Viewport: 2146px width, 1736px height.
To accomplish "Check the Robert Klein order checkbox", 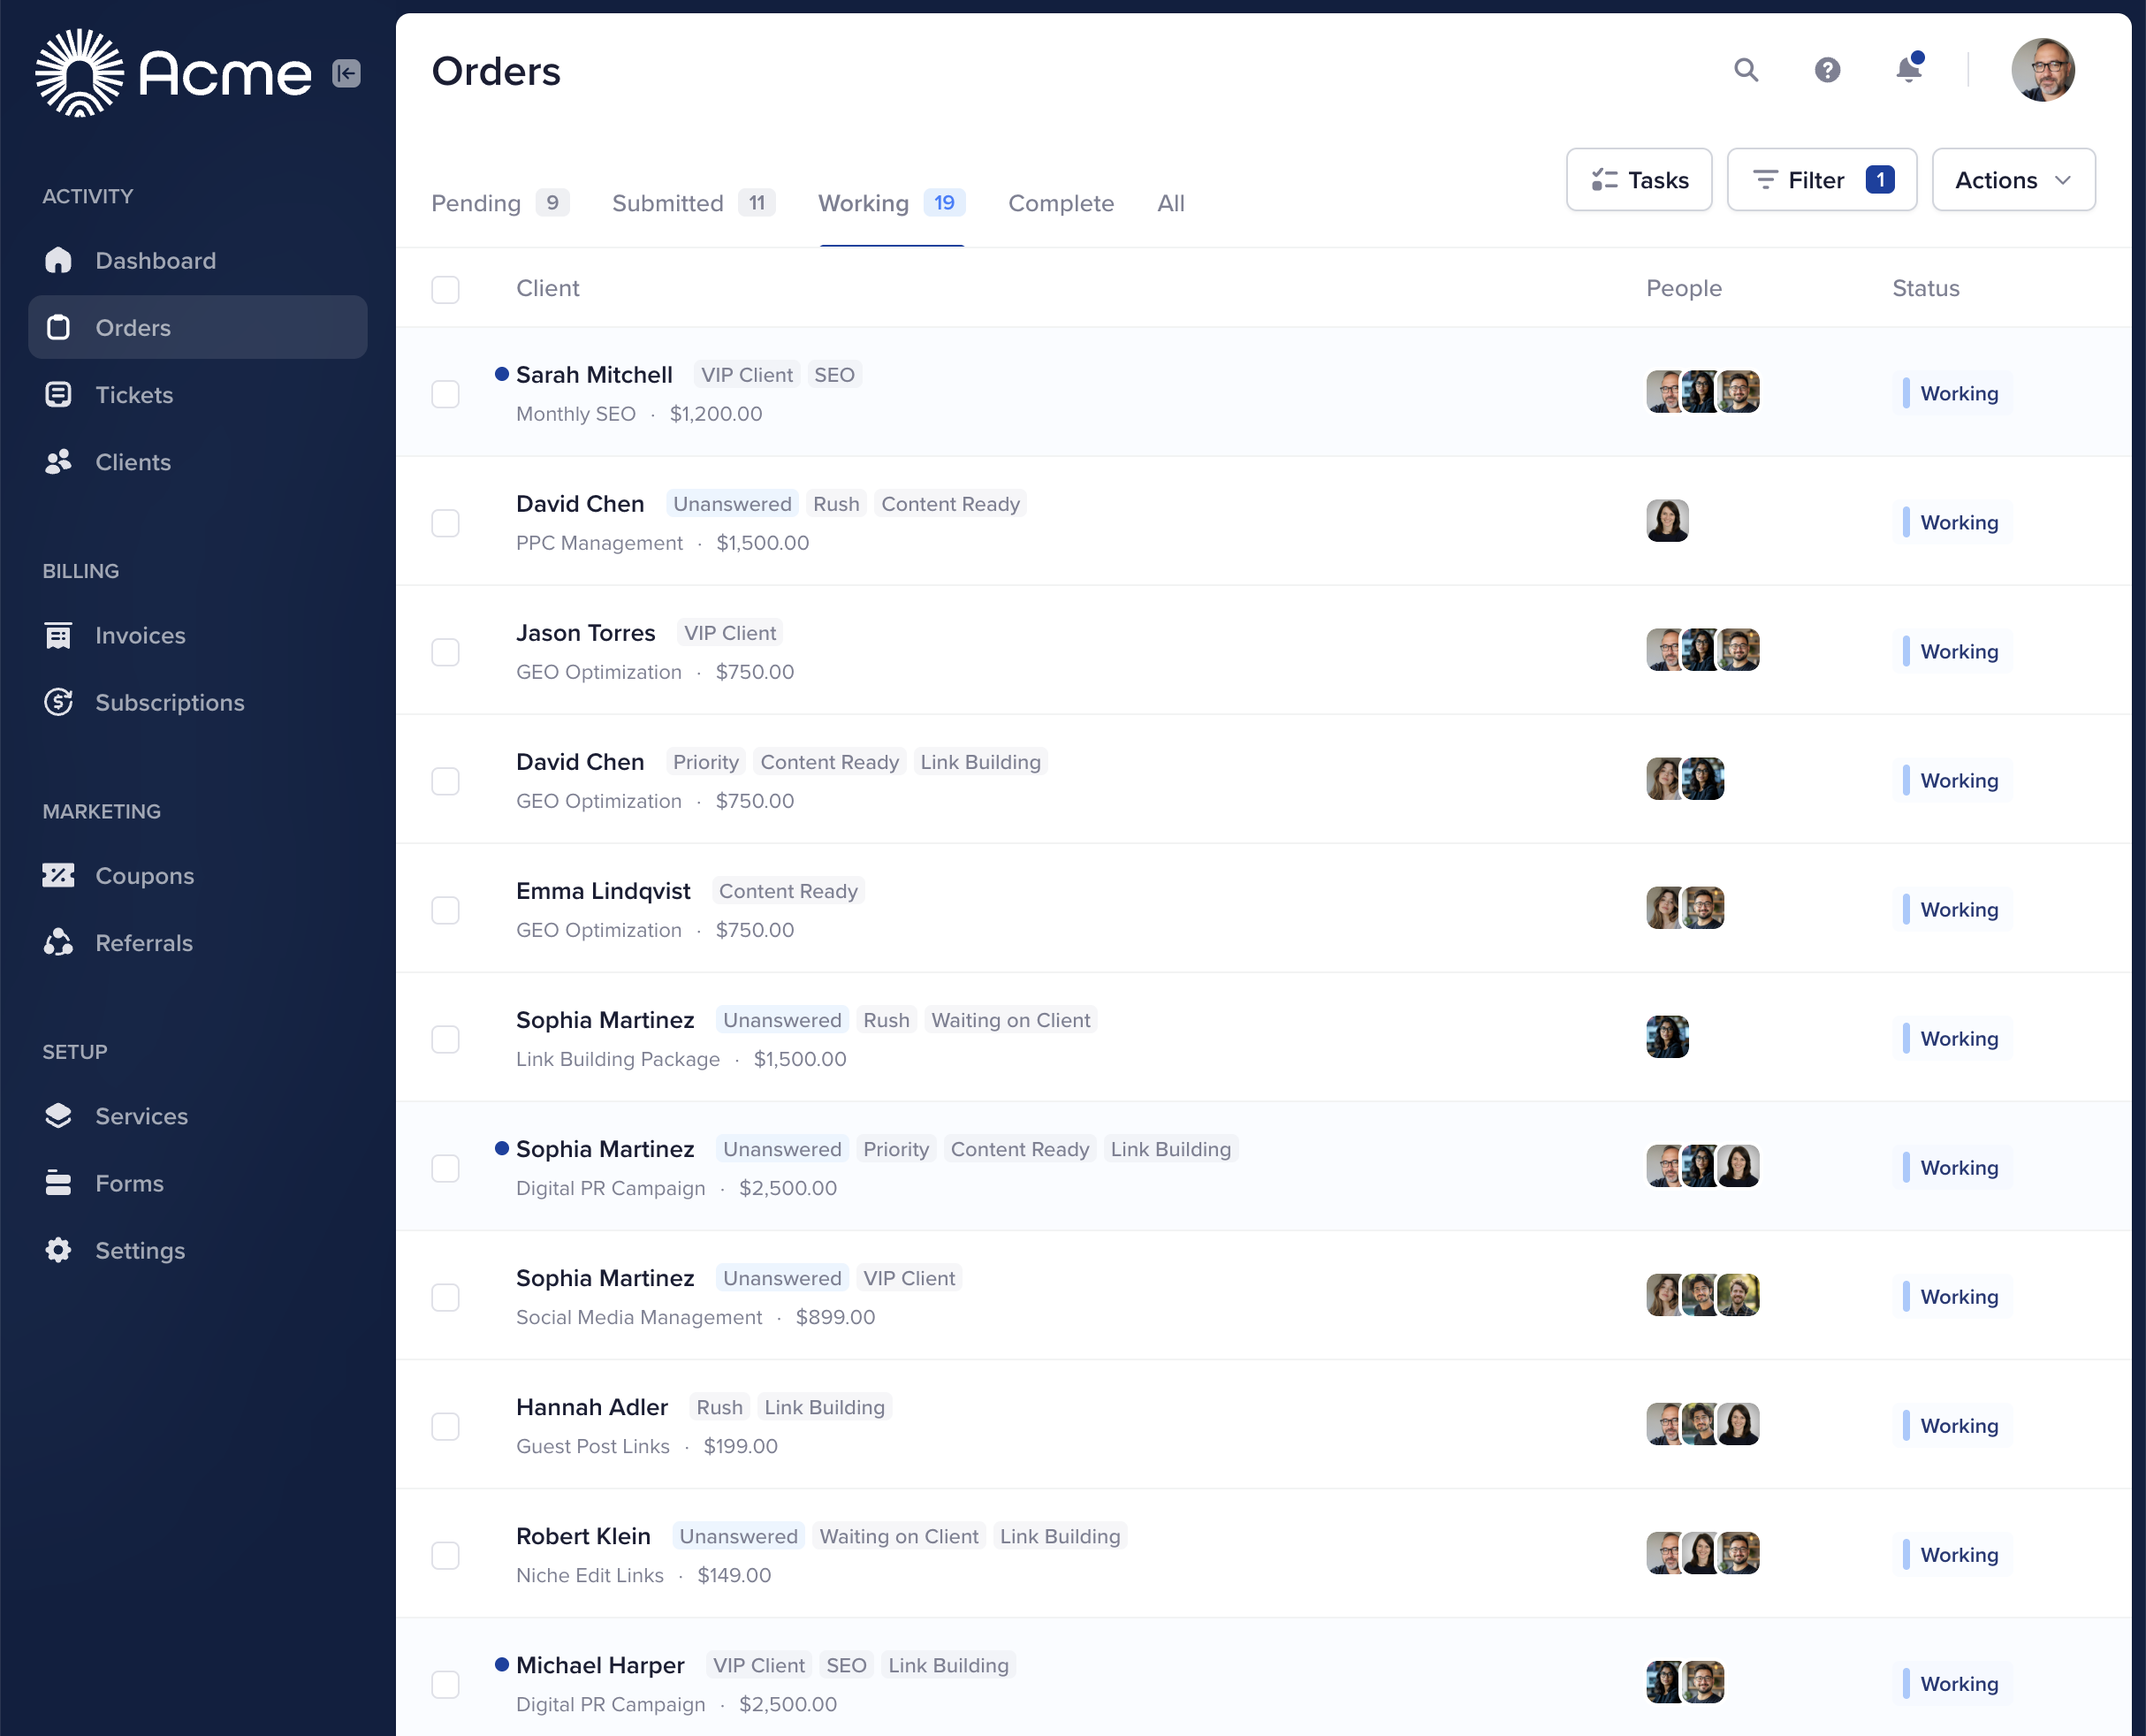I will pos(445,1554).
